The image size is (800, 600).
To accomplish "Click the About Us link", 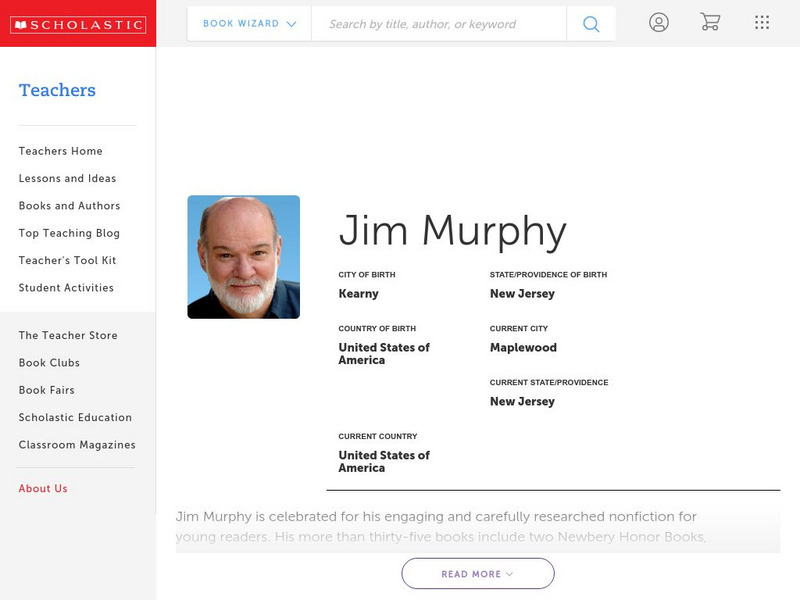I will 41,488.
